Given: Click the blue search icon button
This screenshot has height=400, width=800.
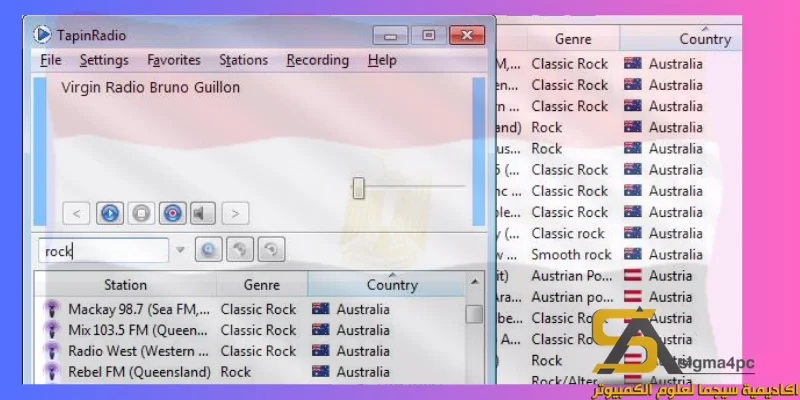Looking at the screenshot, I should [x=208, y=250].
